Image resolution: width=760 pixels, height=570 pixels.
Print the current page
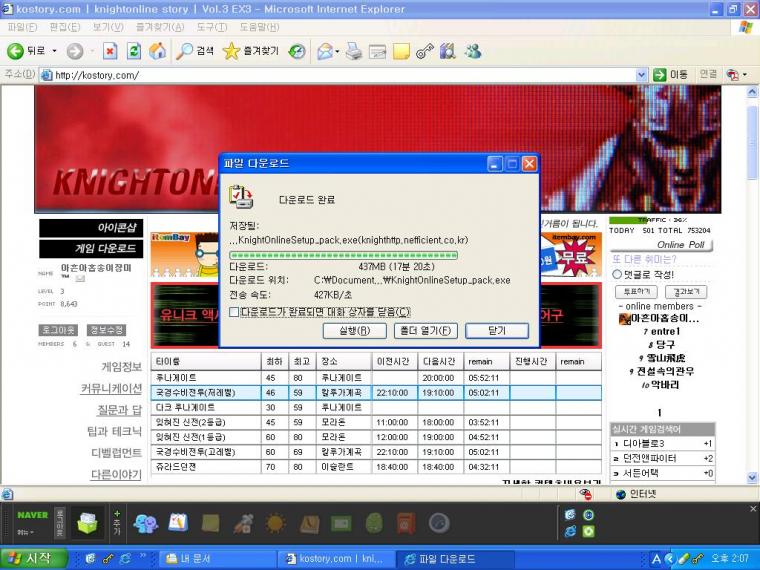pos(354,51)
